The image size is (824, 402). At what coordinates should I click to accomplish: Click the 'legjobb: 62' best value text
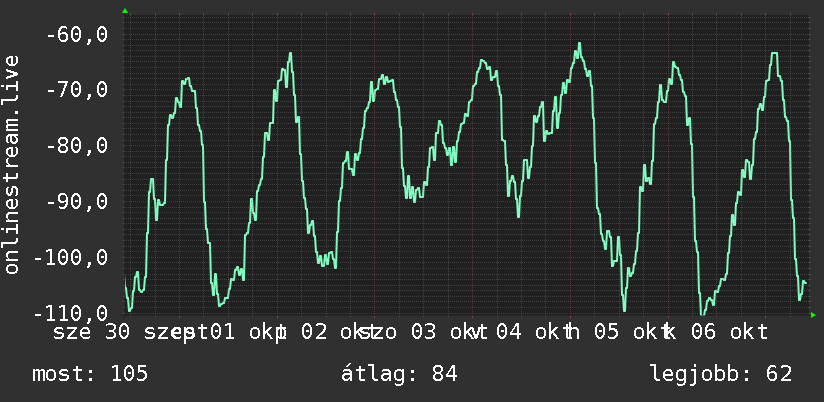(x=721, y=374)
